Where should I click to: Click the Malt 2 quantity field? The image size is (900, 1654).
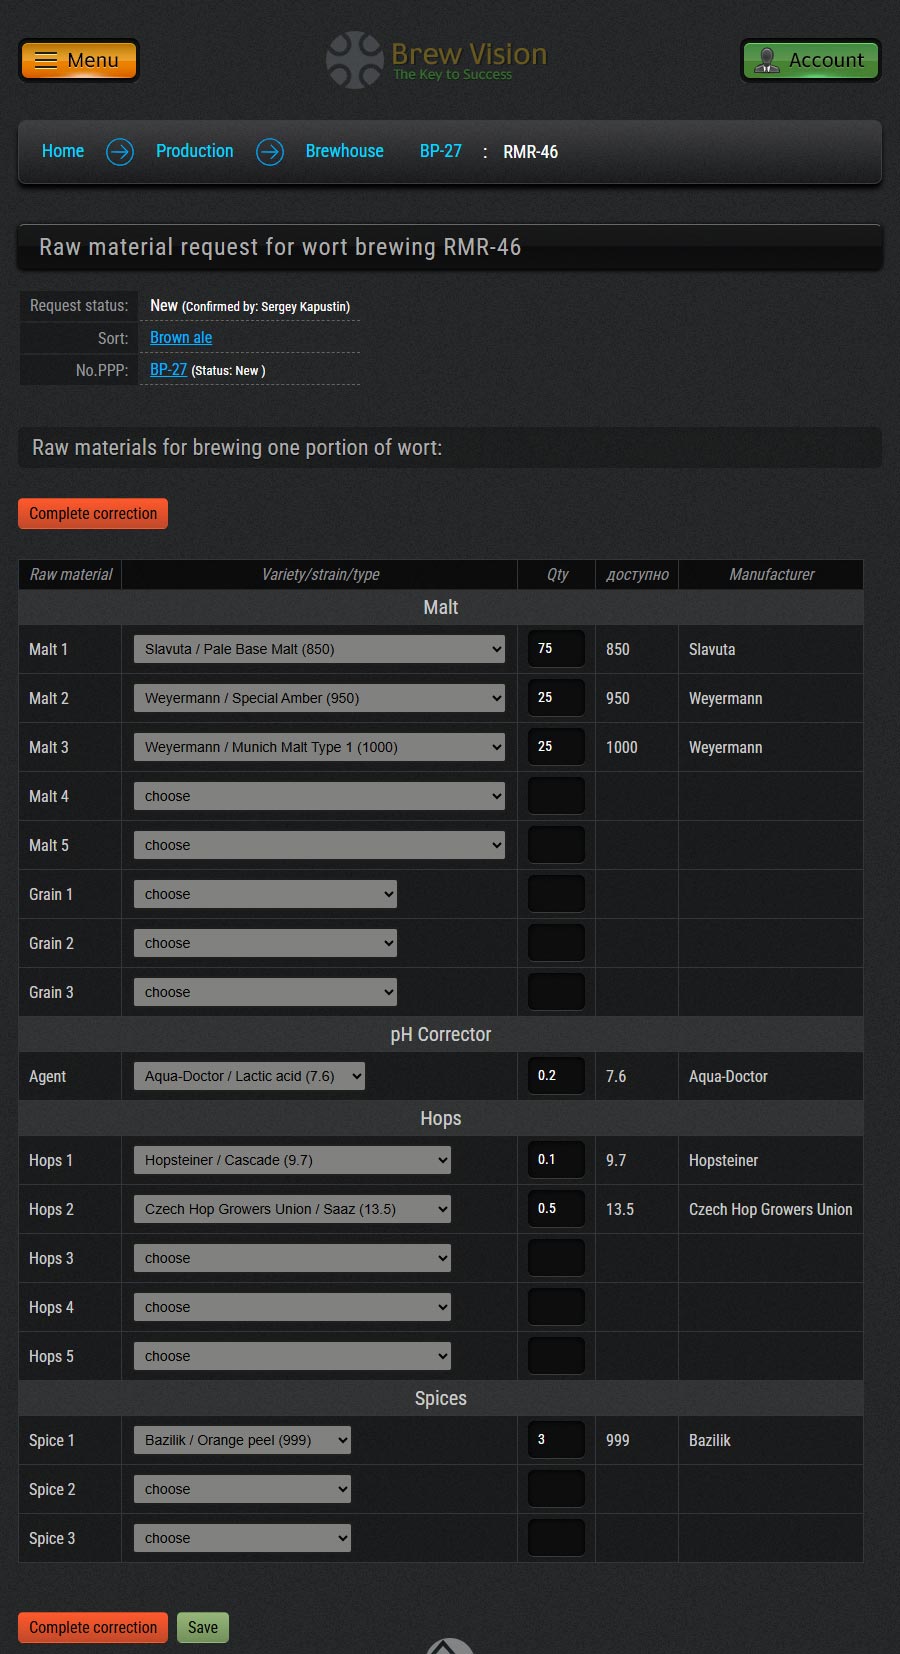[556, 698]
